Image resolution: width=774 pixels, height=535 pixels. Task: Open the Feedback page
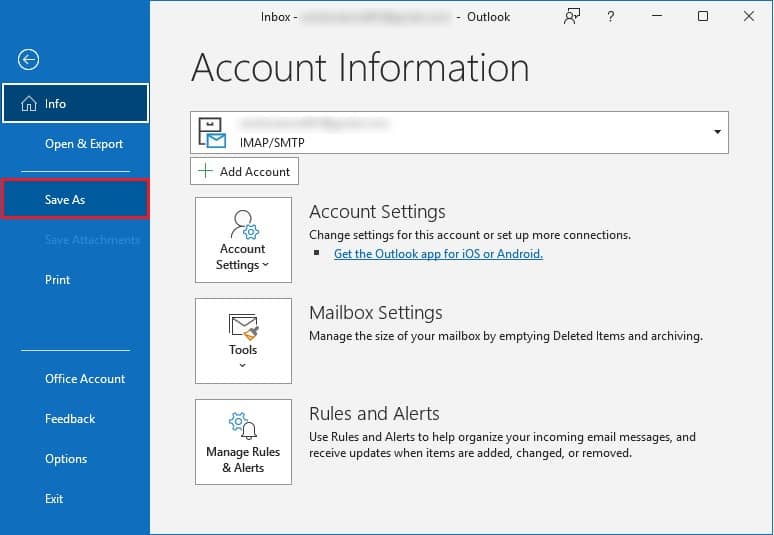pyautogui.click(x=70, y=419)
